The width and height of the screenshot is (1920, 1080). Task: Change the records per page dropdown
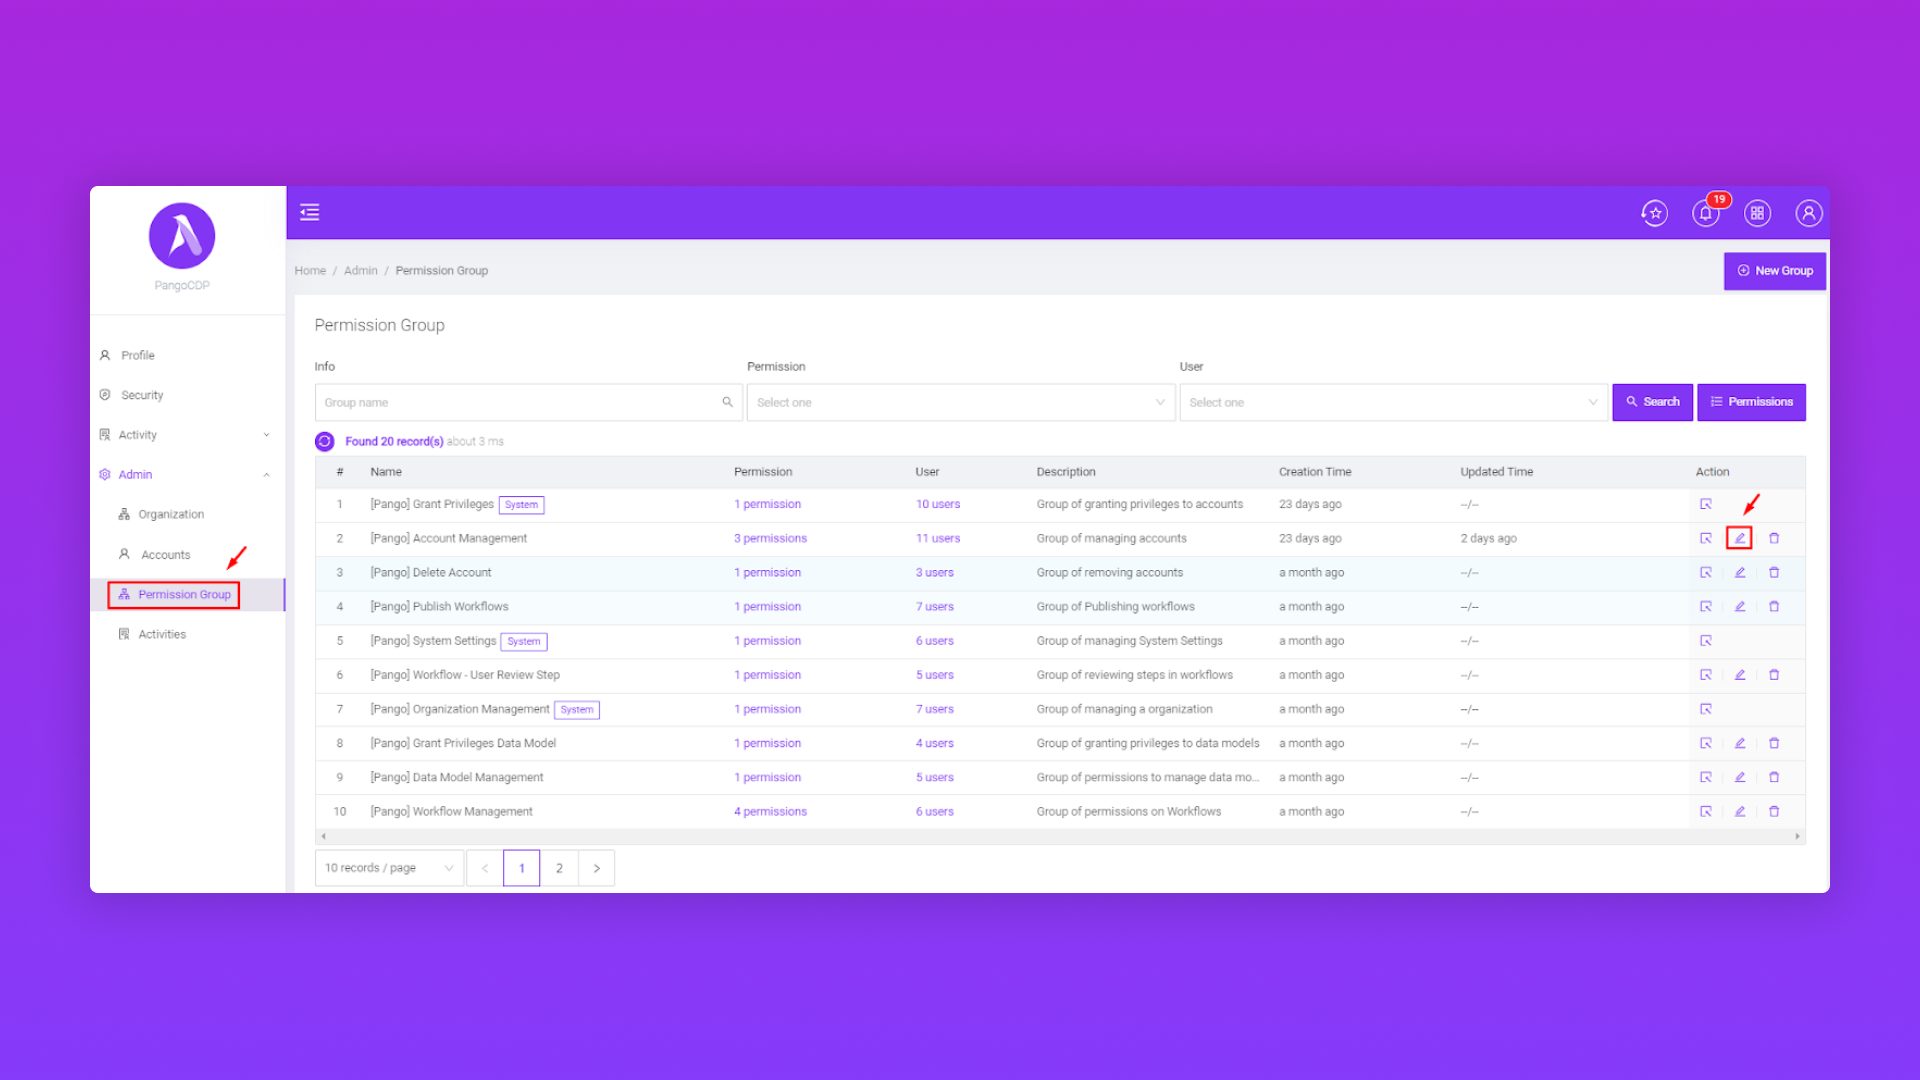(389, 868)
